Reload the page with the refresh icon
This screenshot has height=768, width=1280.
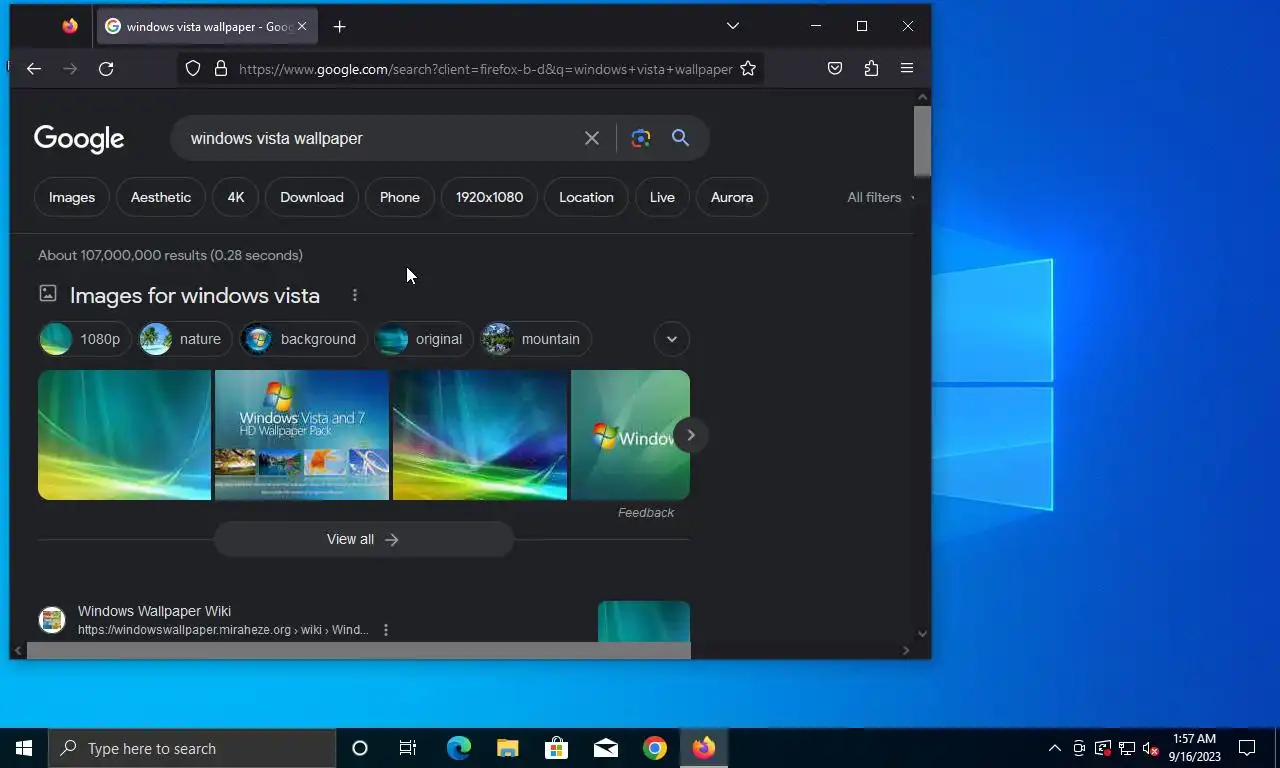tap(106, 68)
